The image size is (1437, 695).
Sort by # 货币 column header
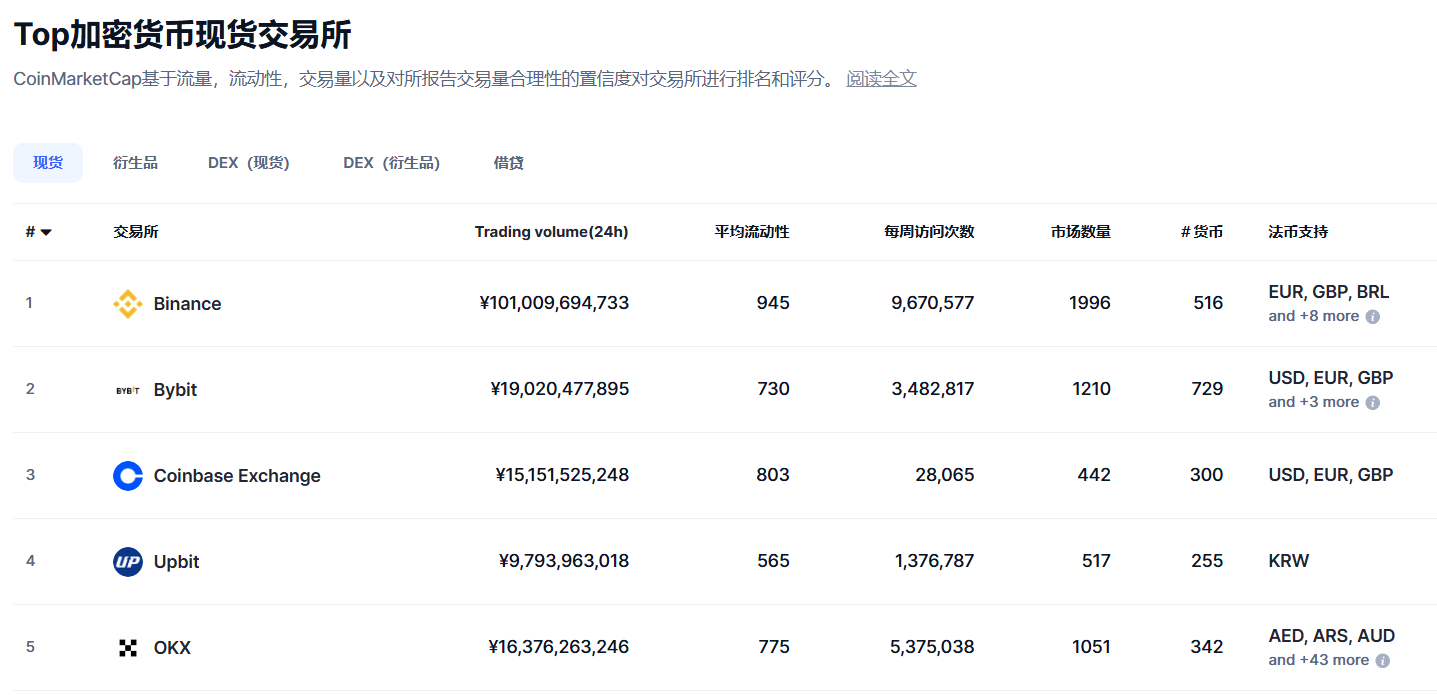tap(1201, 232)
